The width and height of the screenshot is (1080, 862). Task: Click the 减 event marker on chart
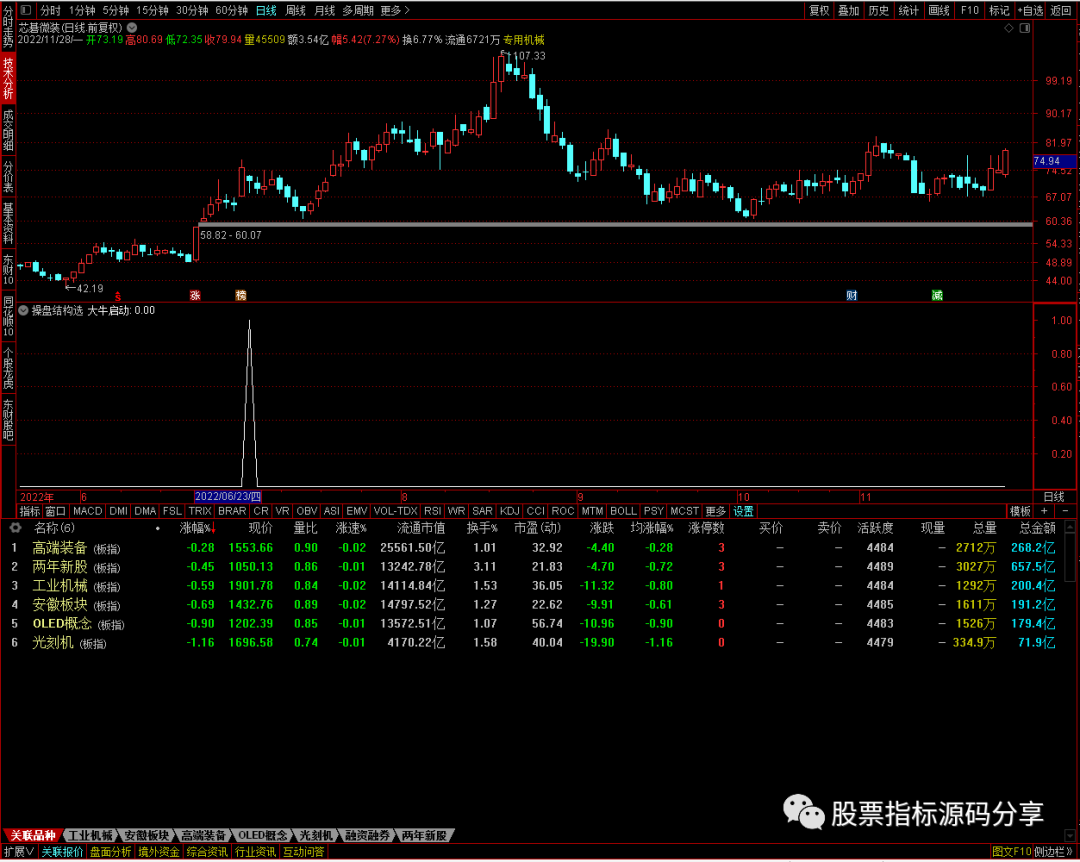coord(937,296)
